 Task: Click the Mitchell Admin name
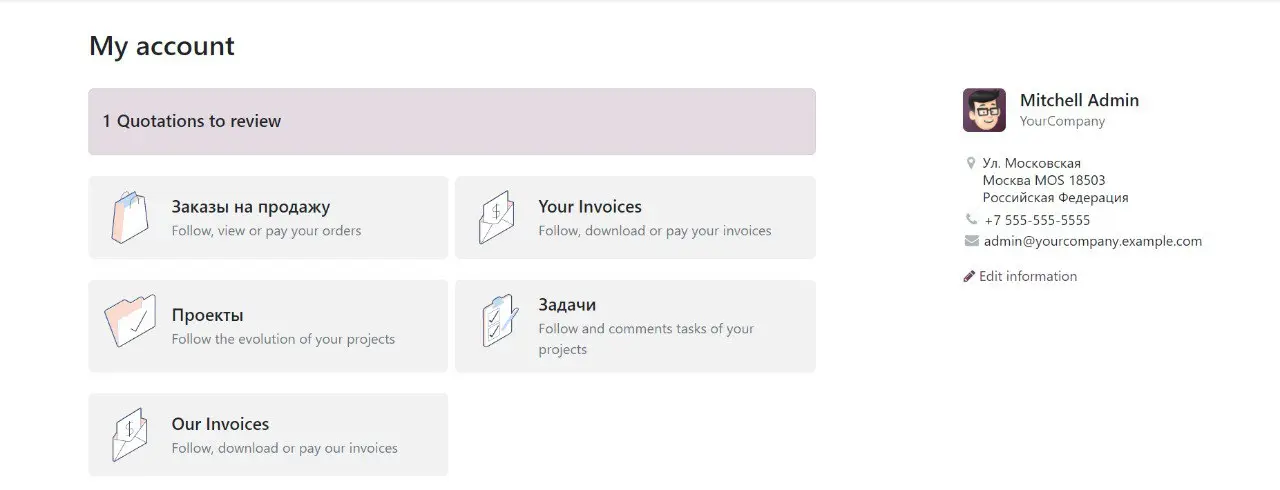1079,100
